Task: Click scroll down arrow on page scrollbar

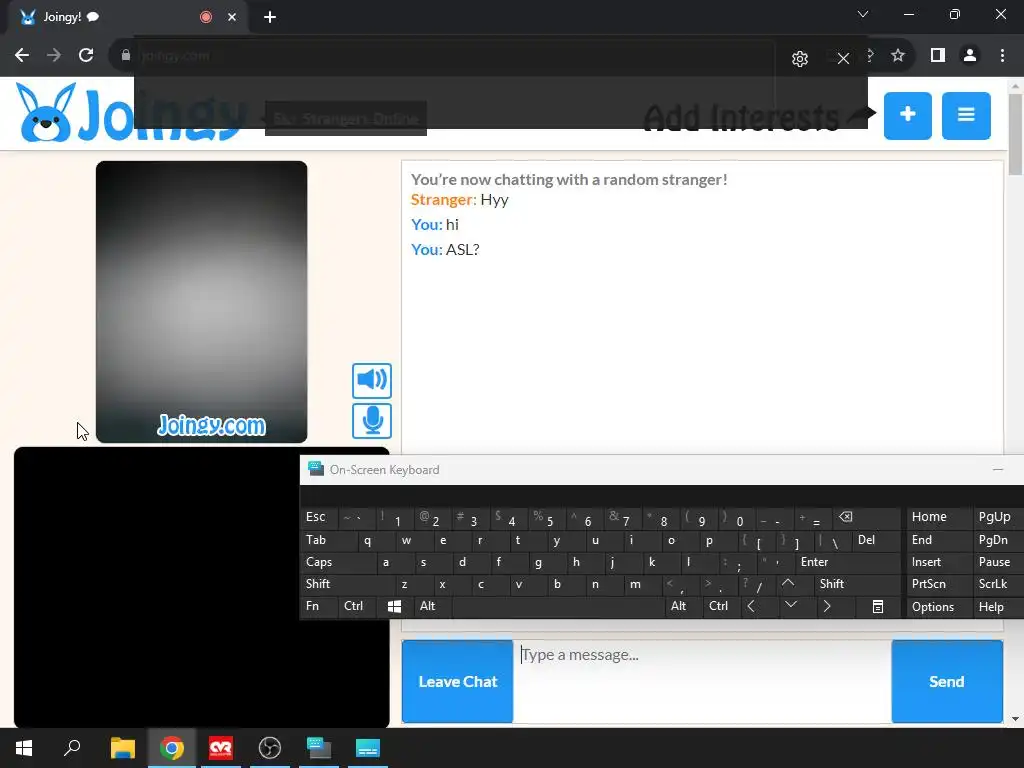Action: click(x=1015, y=719)
